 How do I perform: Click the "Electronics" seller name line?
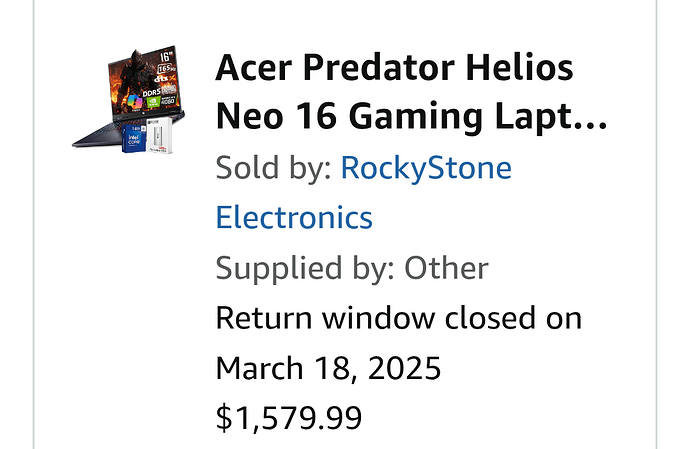(x=294, y=217)
